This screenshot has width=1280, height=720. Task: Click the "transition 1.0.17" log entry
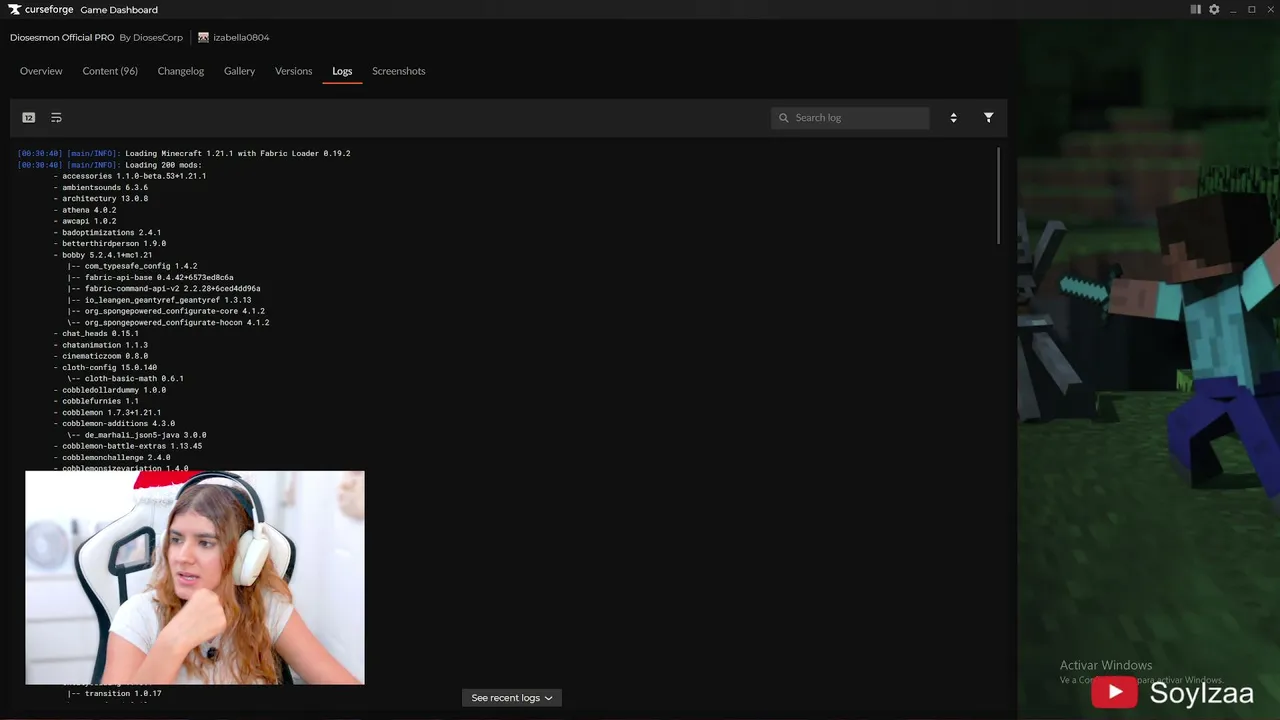123,694
